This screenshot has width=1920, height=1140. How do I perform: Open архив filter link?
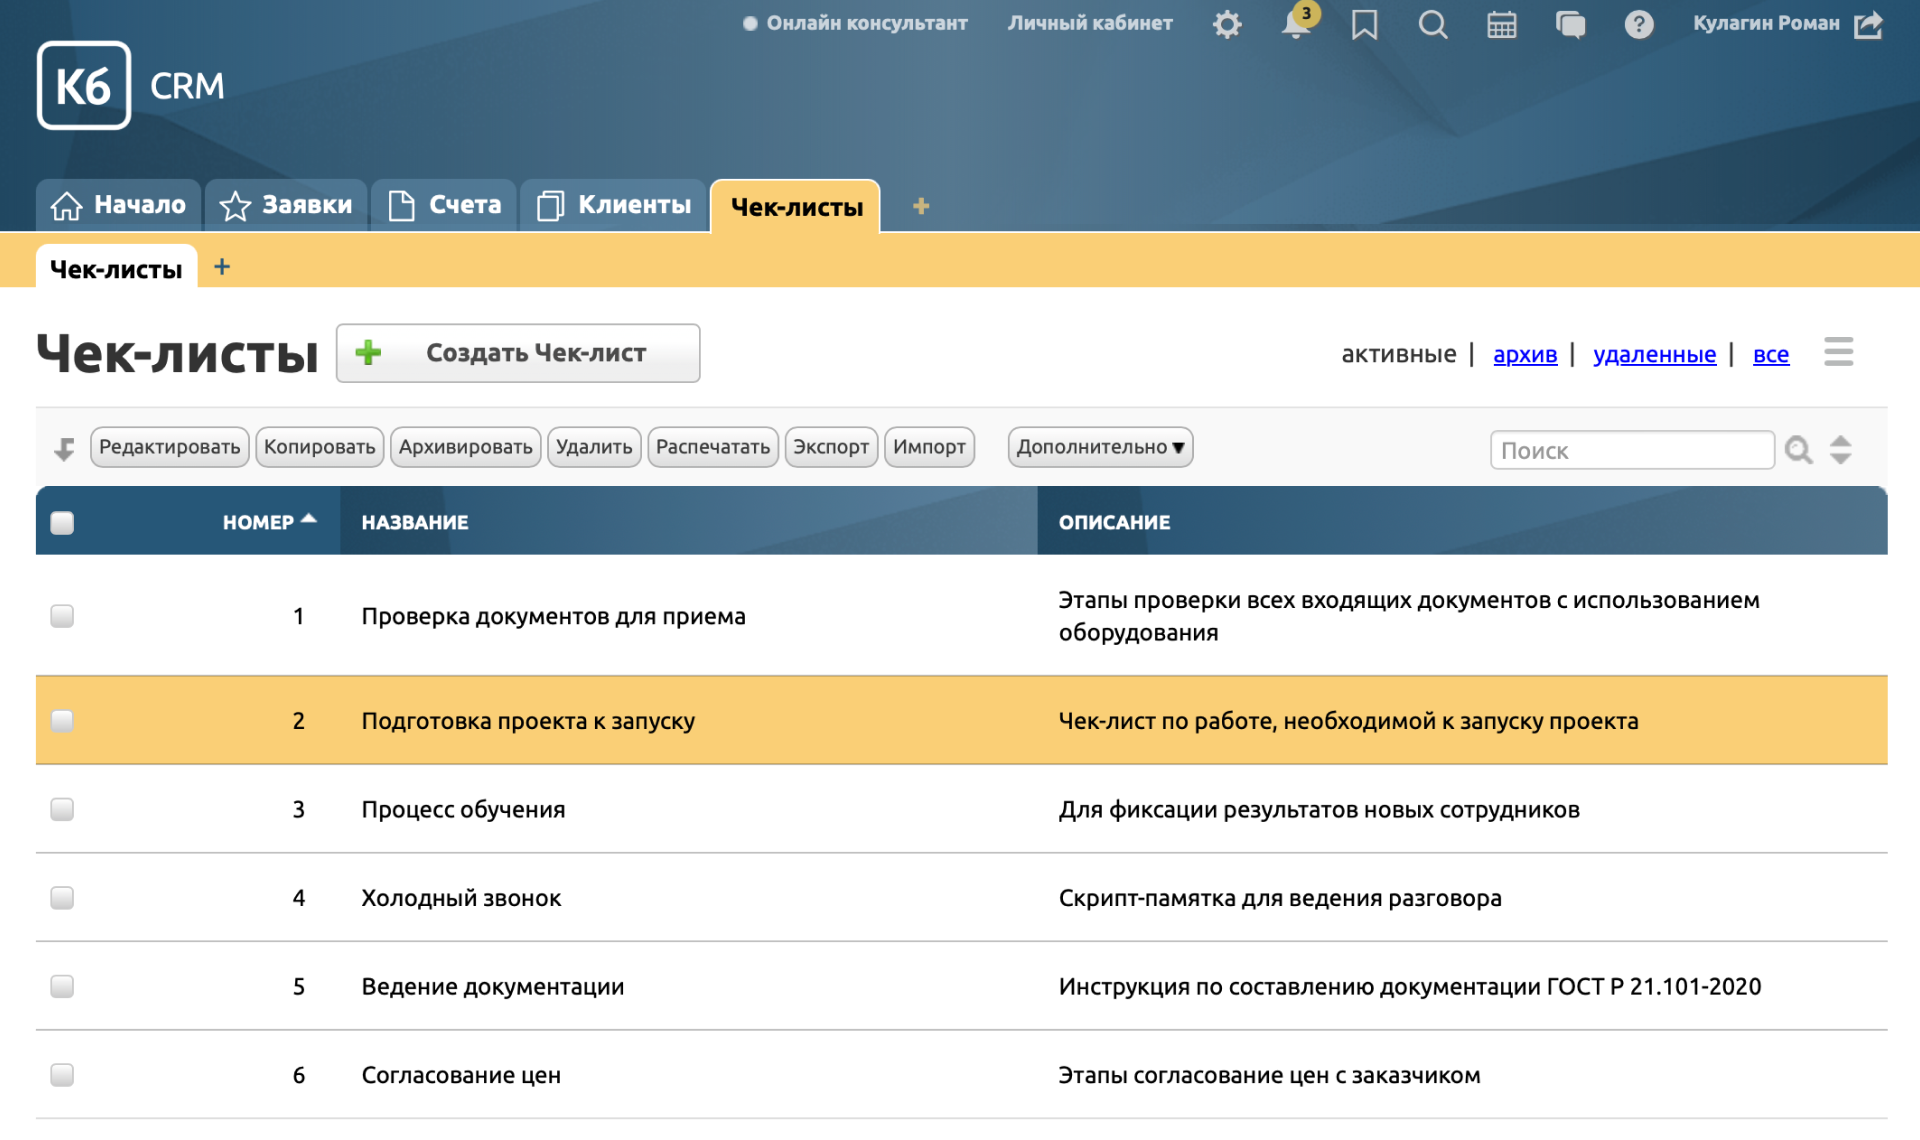point(1524,354)
